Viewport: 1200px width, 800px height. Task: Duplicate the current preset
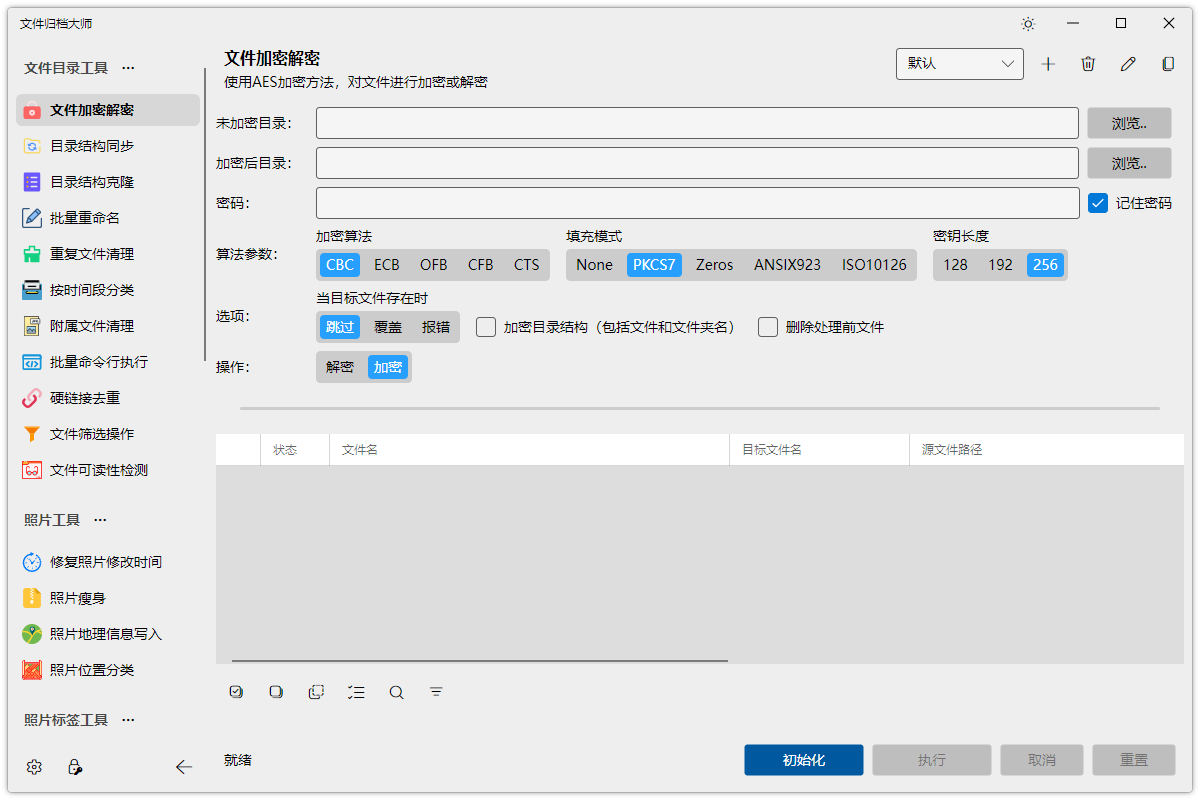point(1168,63)
